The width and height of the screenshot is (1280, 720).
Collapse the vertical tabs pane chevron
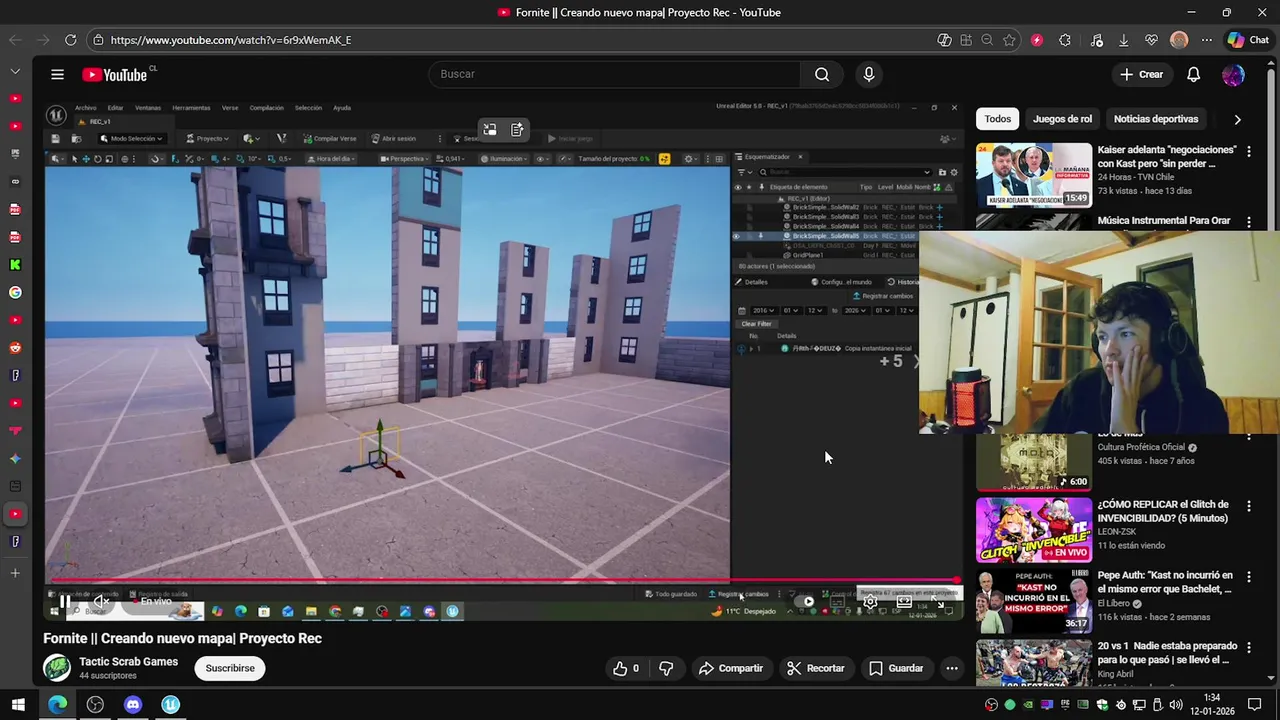[x=15, y=71]
